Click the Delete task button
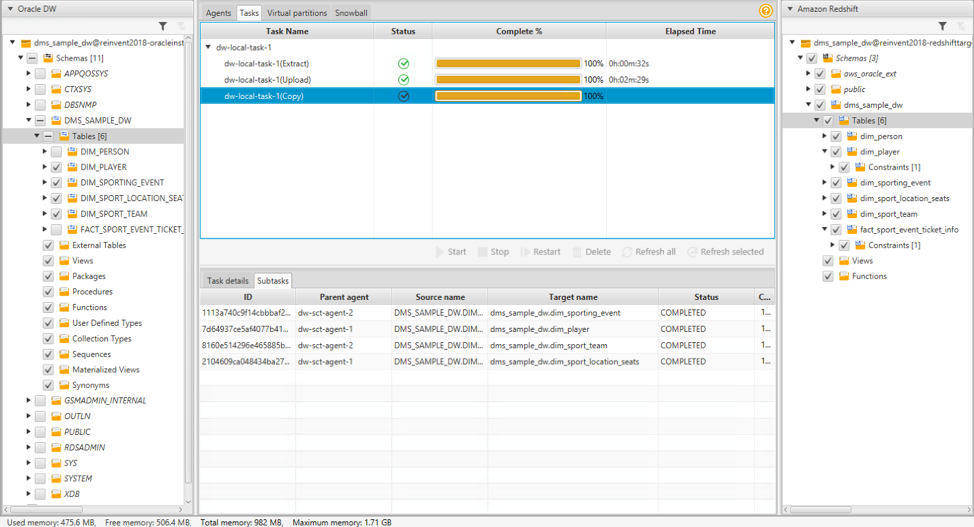Image resolution: width=974 pixels, height=527 pixels. click(x=592, y=252)
